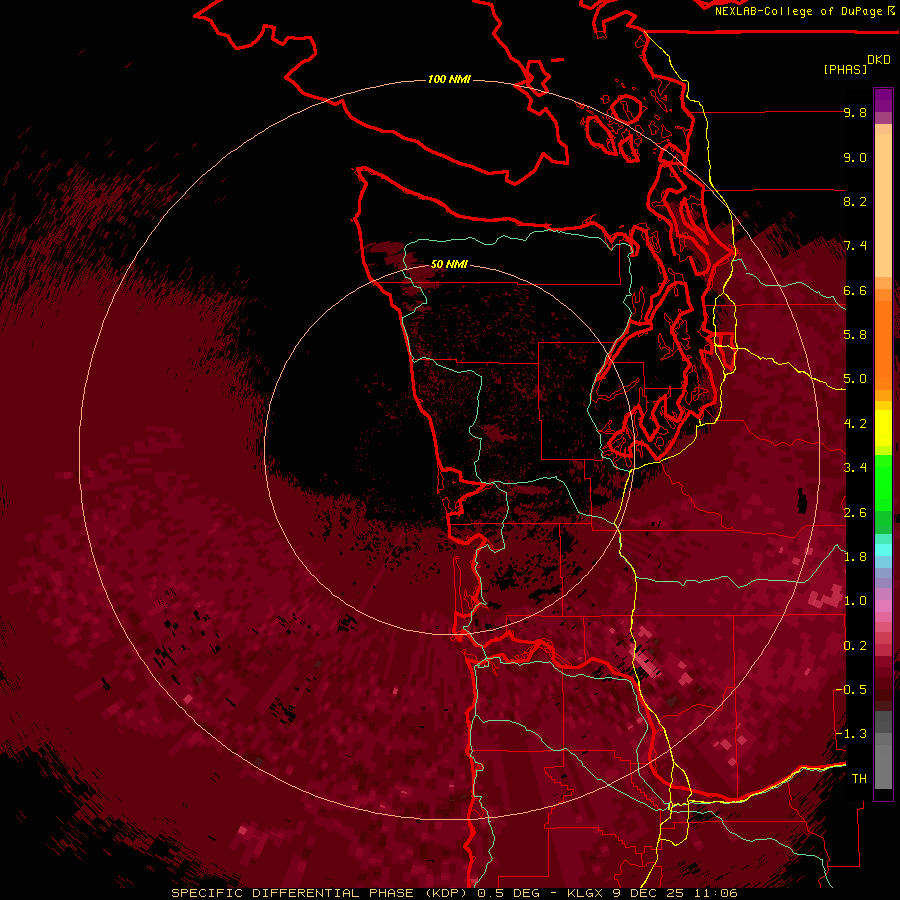The height and width of the screenshot is (900, 900).
Task: Click the 3.4 scale value label
Action: (855, 468)
